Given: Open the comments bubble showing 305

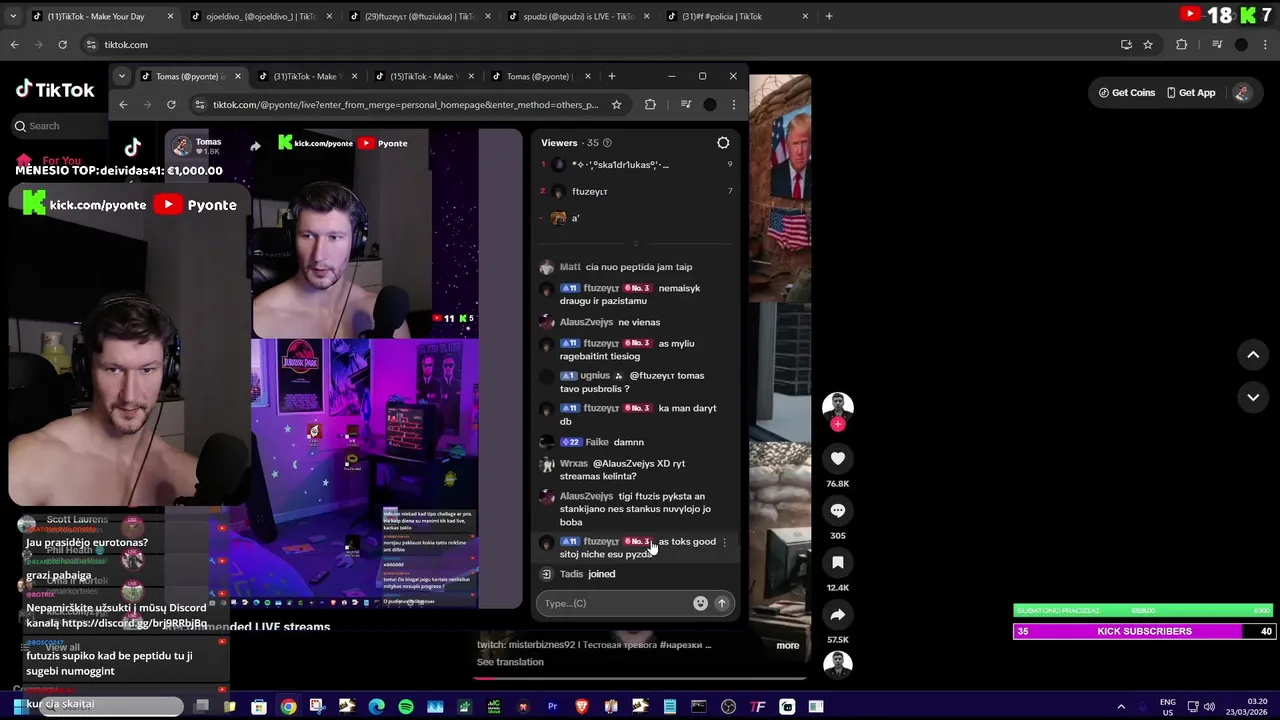Looking at the screenshot, I should 838,510.
